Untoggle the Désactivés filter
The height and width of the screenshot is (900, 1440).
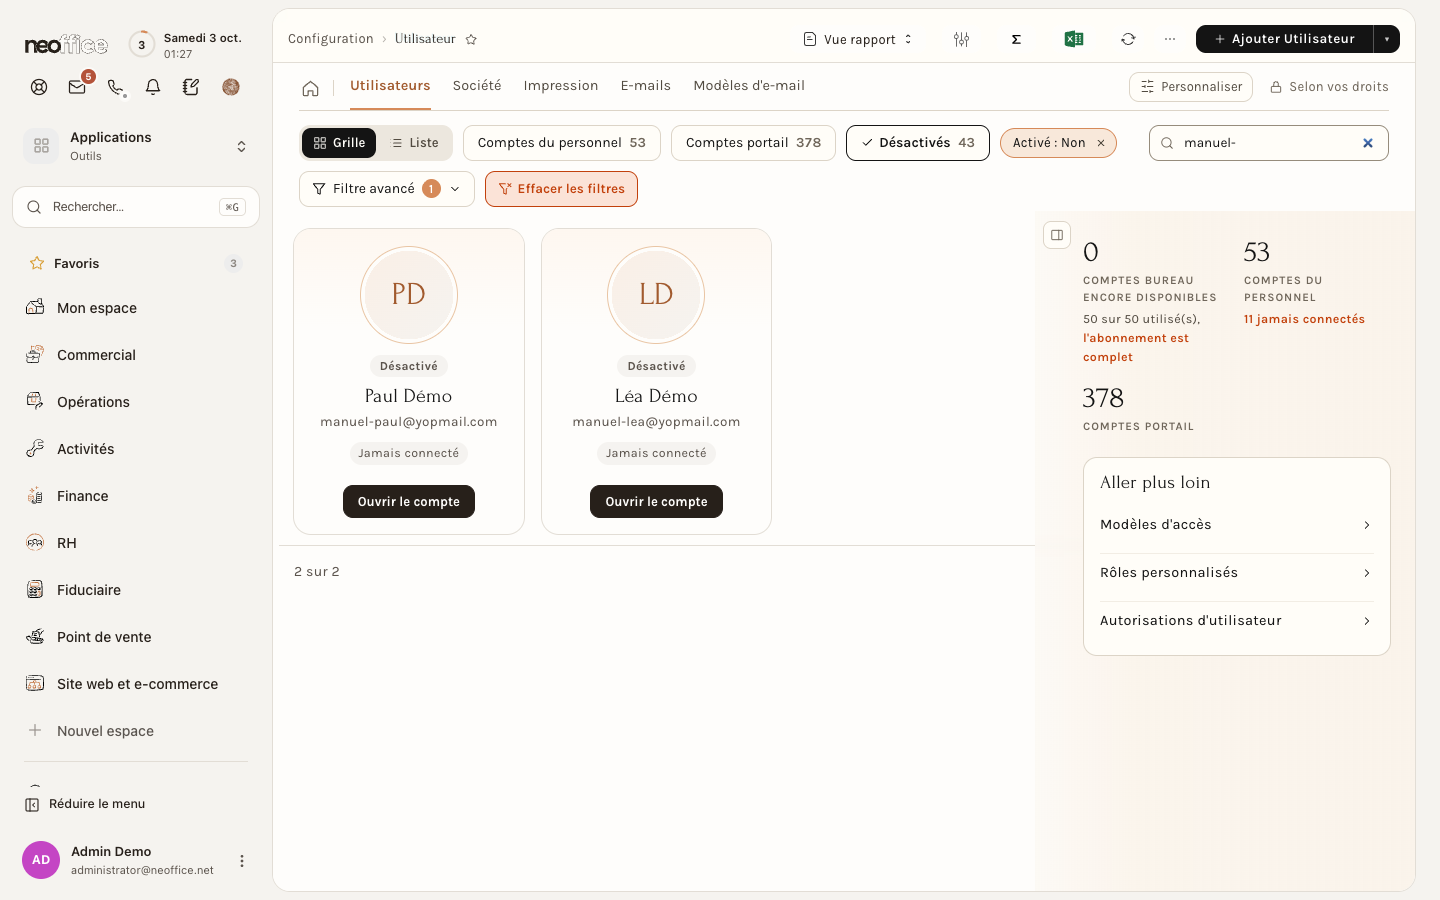(917, 143)
